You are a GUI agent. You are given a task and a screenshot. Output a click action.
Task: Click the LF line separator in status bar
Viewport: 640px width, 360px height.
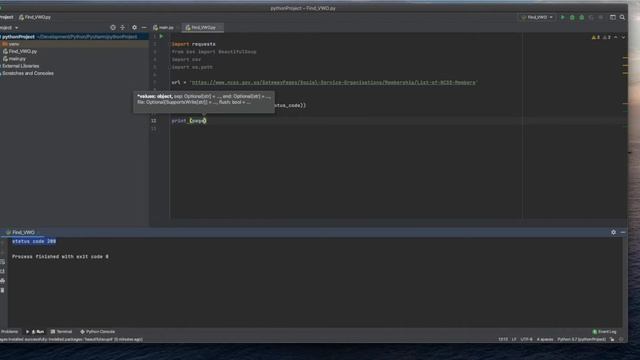[514, 339]
